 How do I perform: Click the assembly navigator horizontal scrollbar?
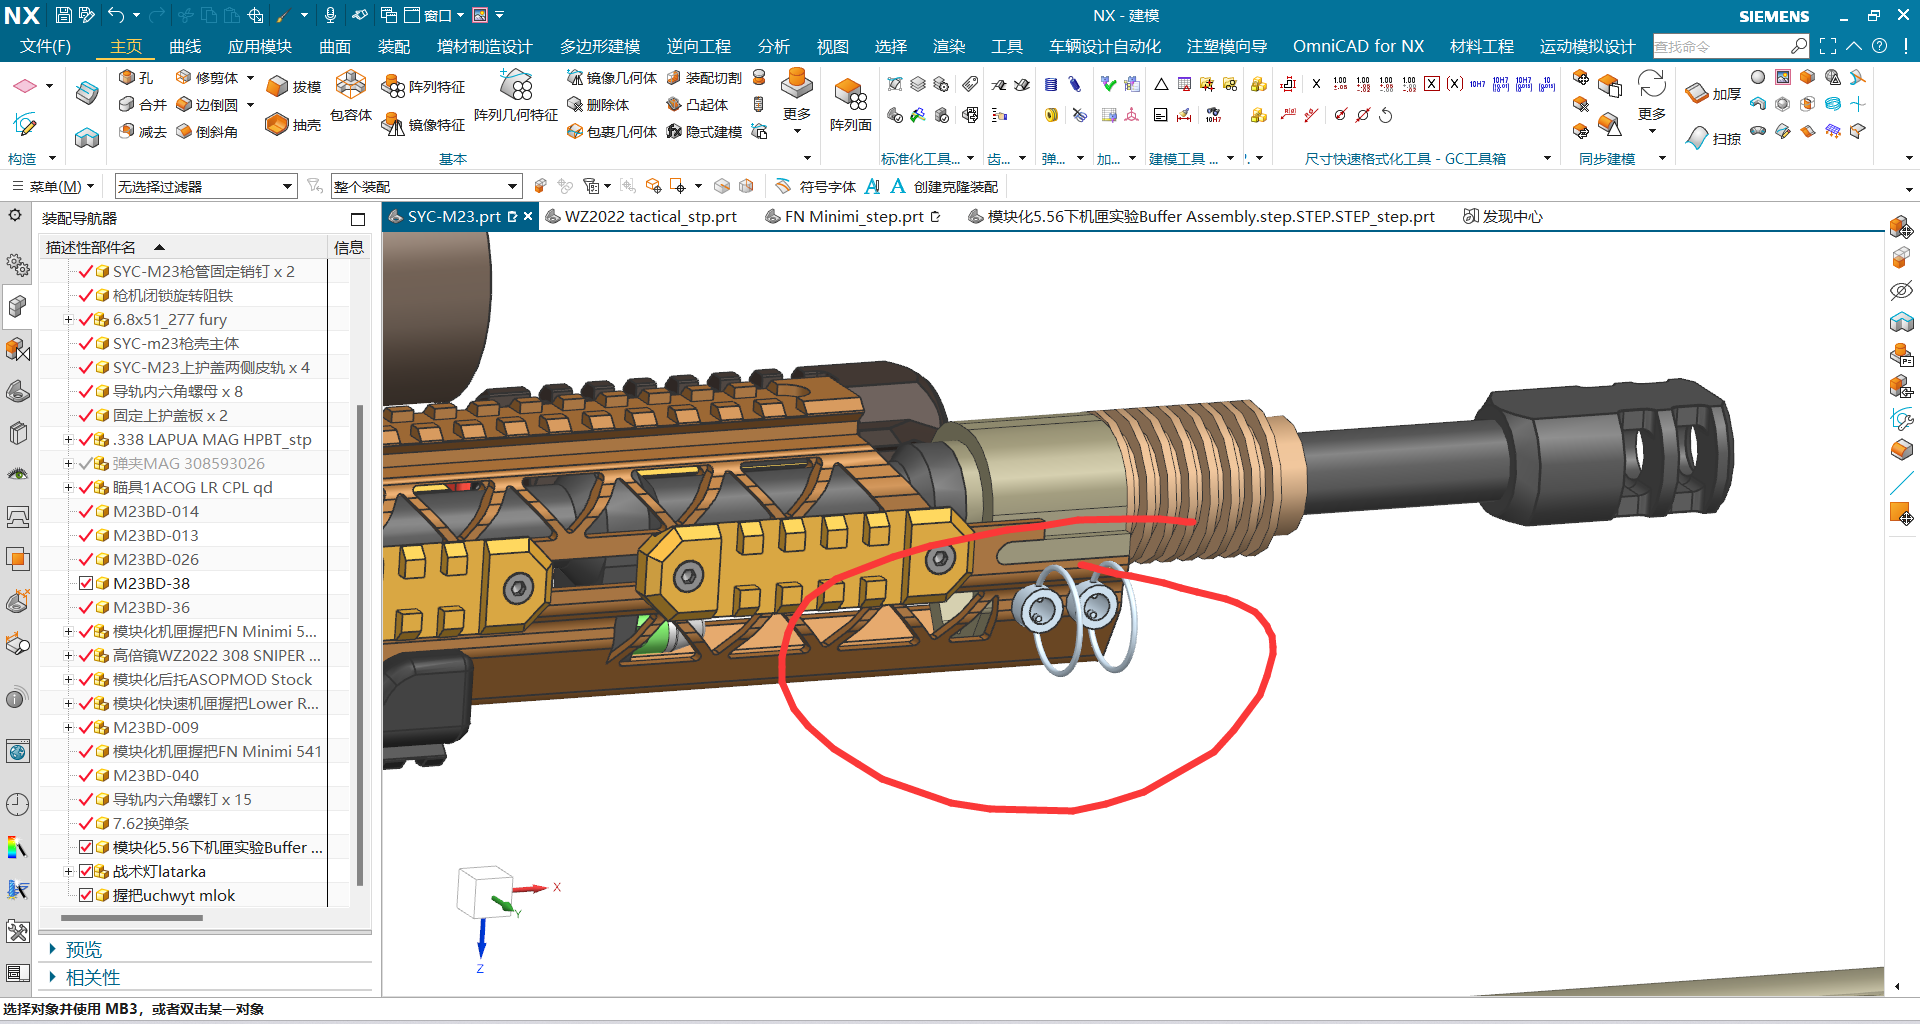pos(132,917)
